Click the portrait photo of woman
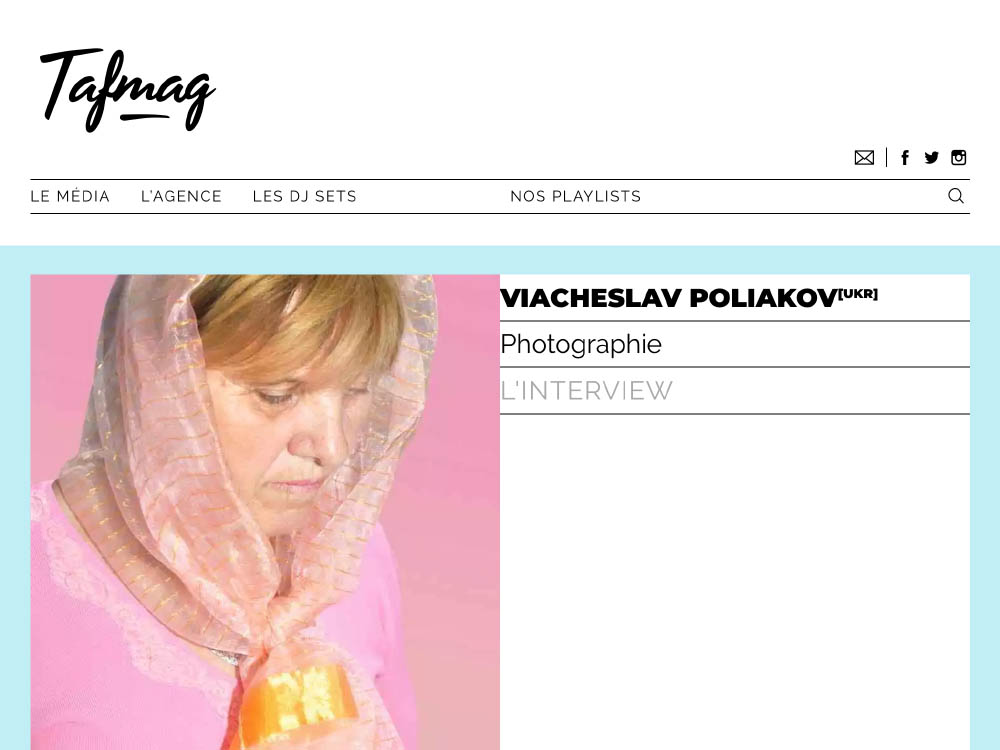Image resolution: width=1000 pixels, height=750 pixels. 265,512
